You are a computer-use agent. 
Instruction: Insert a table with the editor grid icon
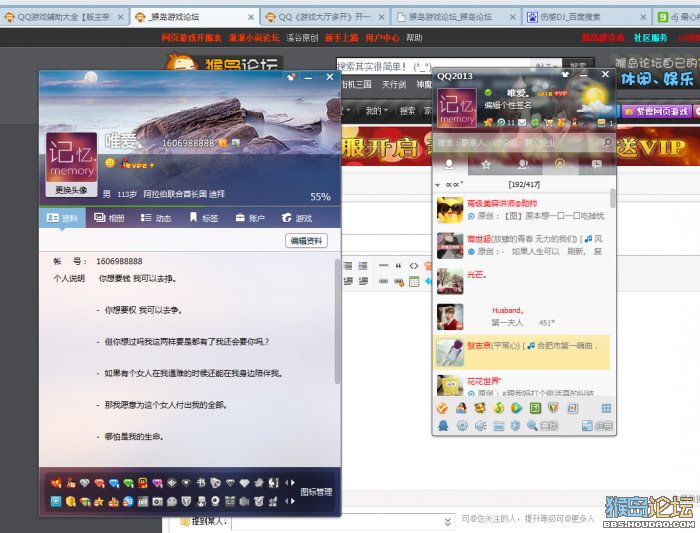(x=414, y=281)
